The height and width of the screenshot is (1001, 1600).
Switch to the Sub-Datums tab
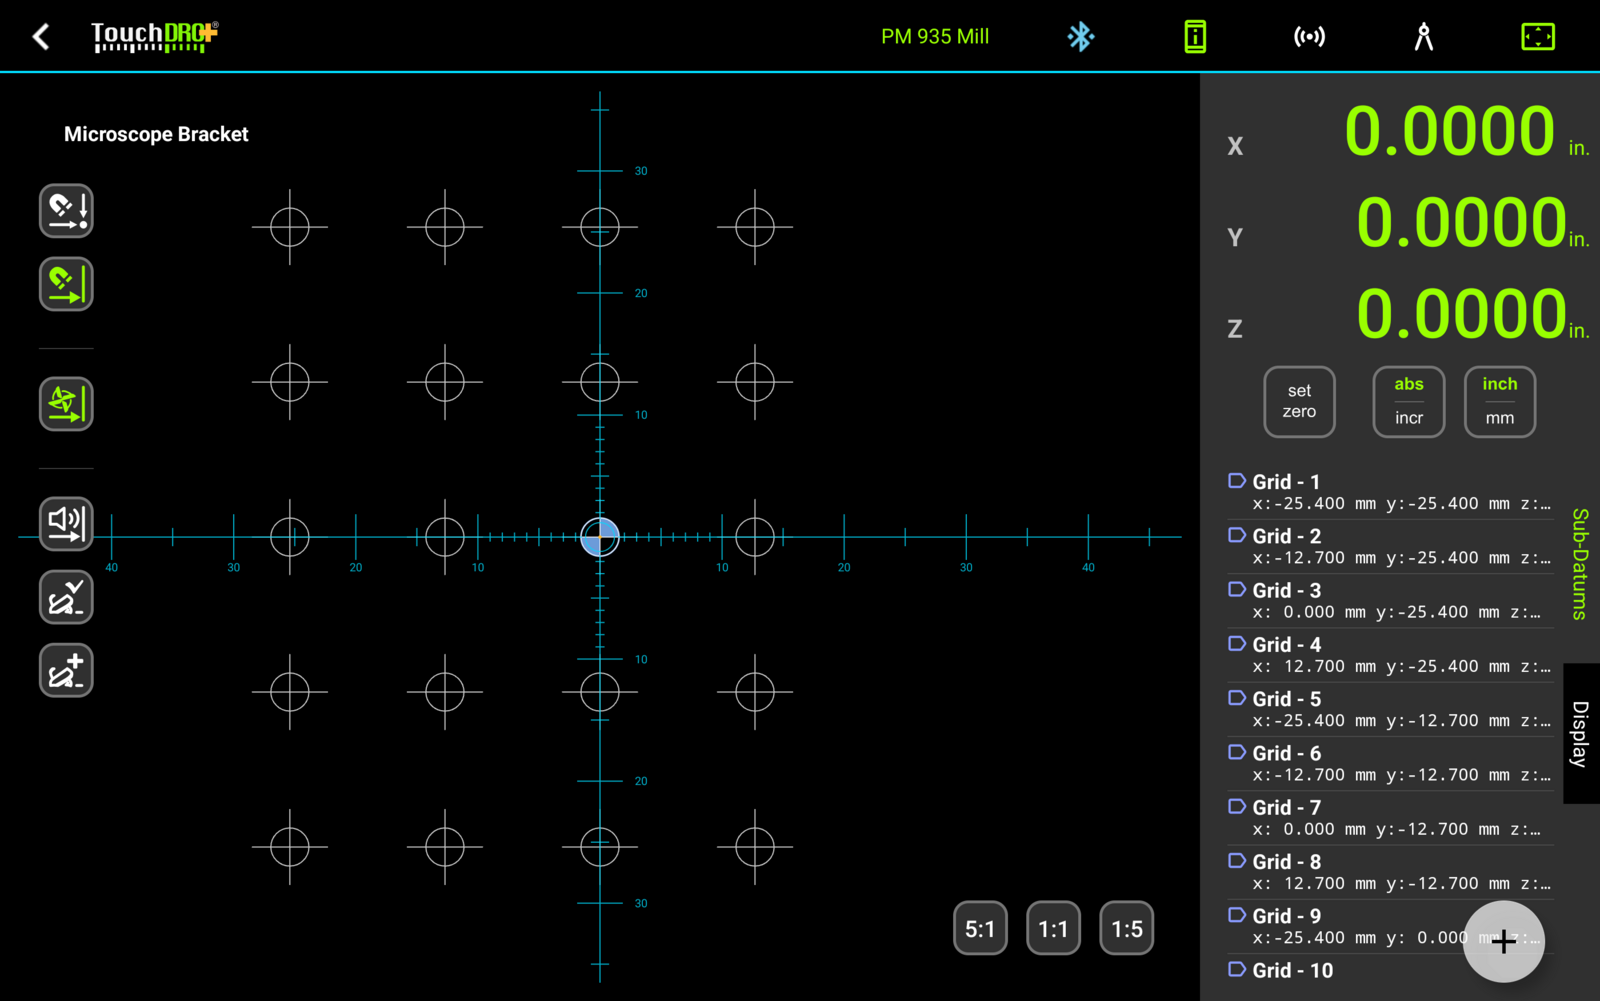tap(1580, 564)
